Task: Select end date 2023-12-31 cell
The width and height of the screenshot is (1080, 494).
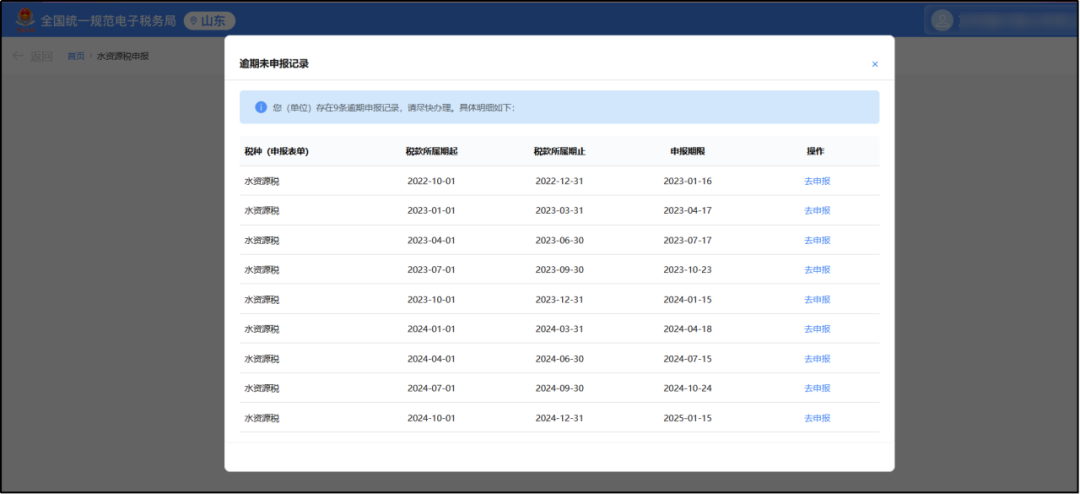Action: pos(559,300)
